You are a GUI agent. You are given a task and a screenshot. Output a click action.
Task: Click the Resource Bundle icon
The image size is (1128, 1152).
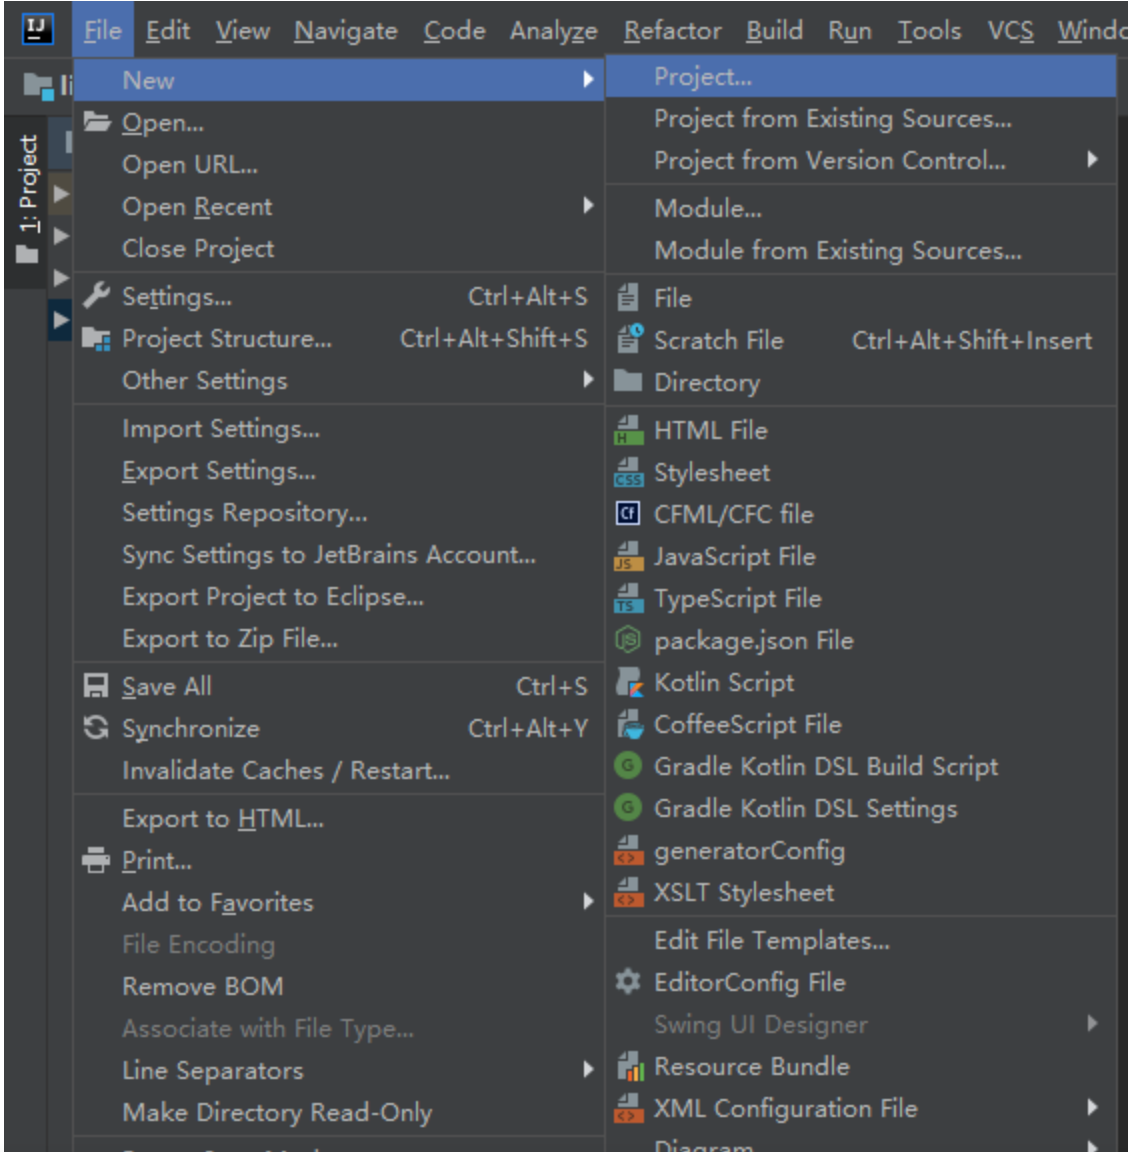pyautogui.click(x=628, y=1067)
